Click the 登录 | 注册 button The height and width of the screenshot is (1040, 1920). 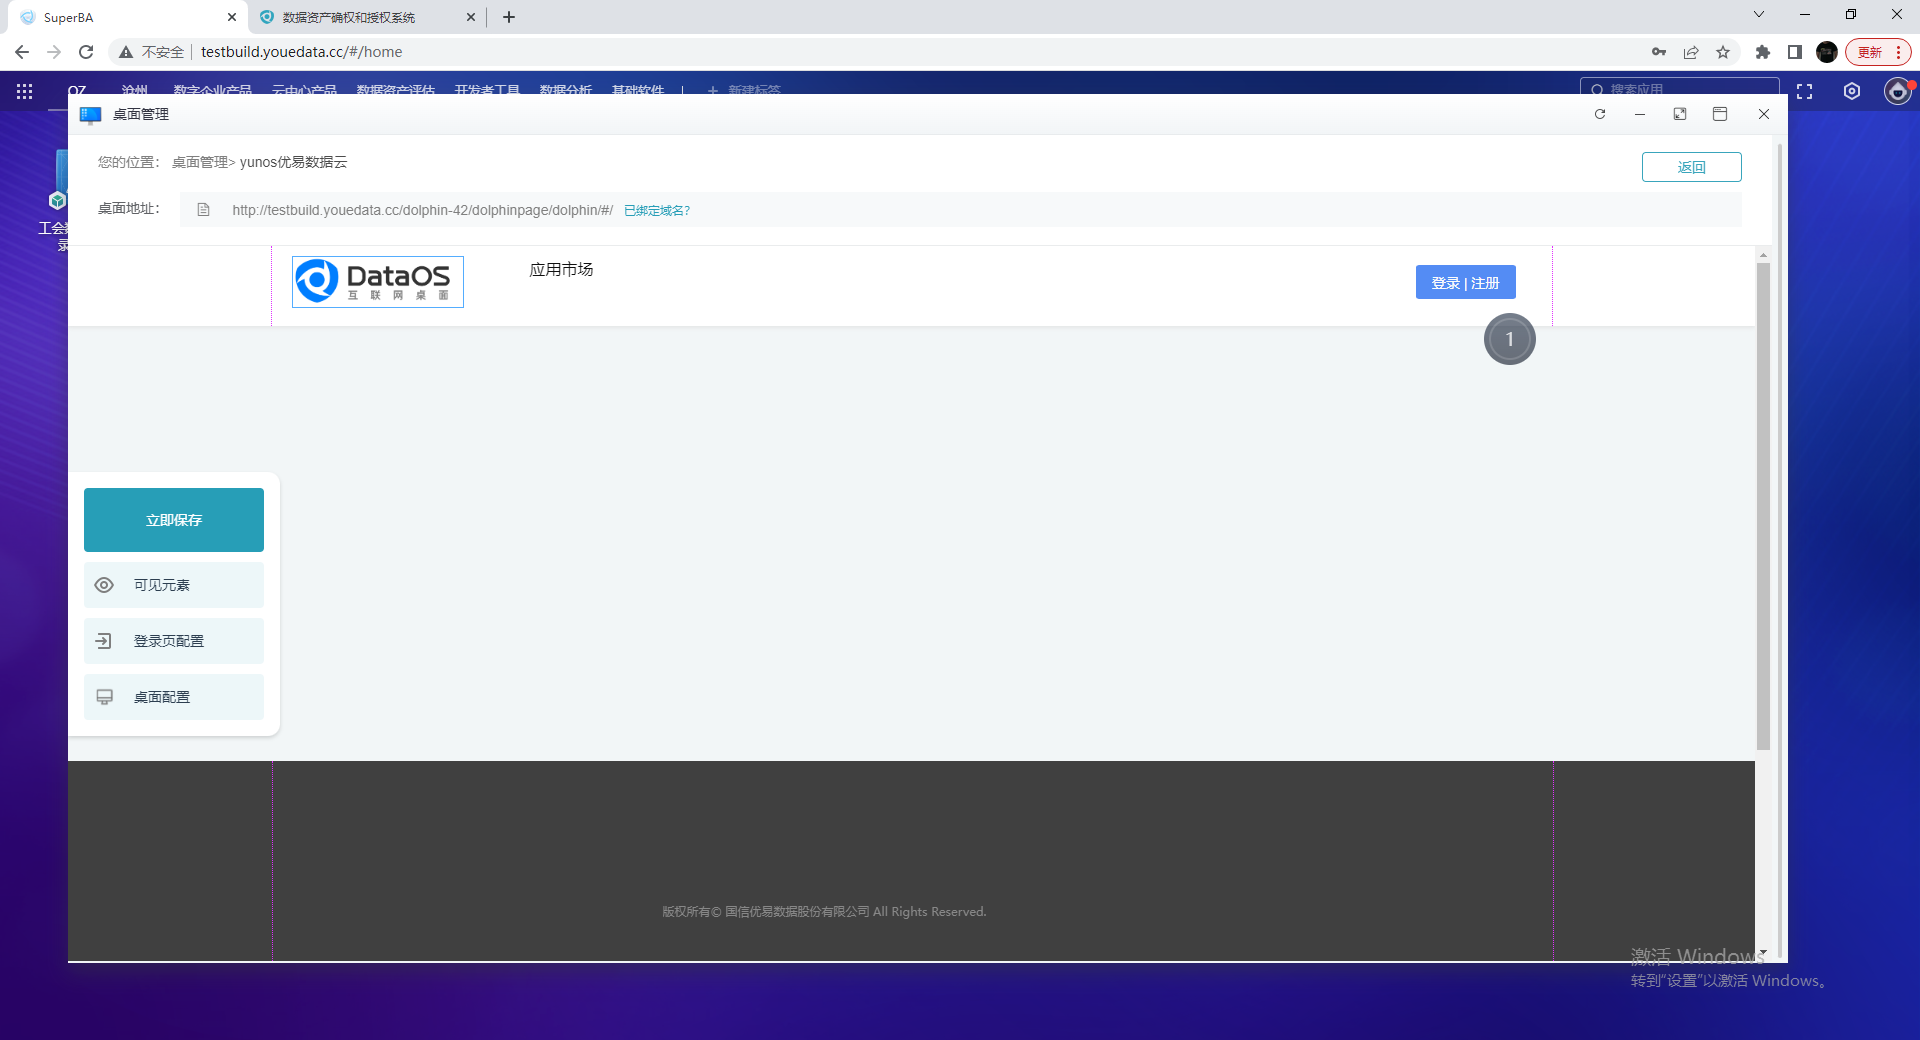[1466, 283]
